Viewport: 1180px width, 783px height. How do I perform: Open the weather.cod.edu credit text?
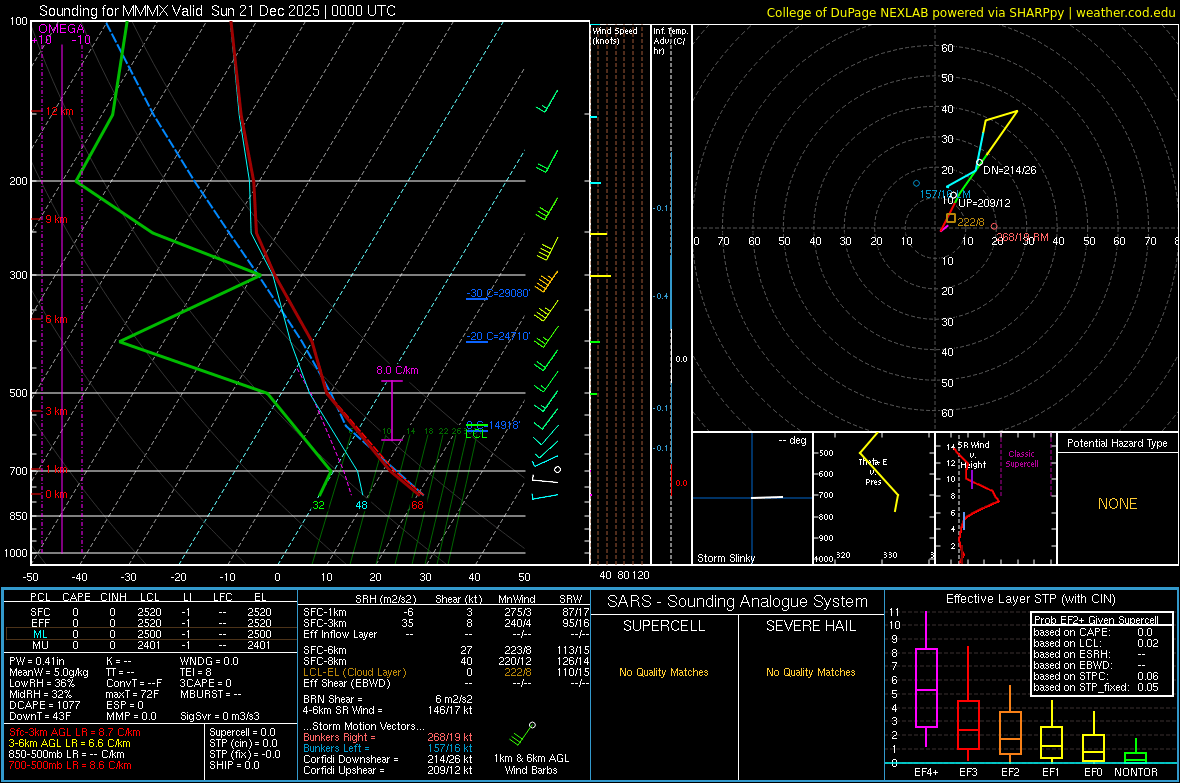pyautogui.click(x=970, y=12)
